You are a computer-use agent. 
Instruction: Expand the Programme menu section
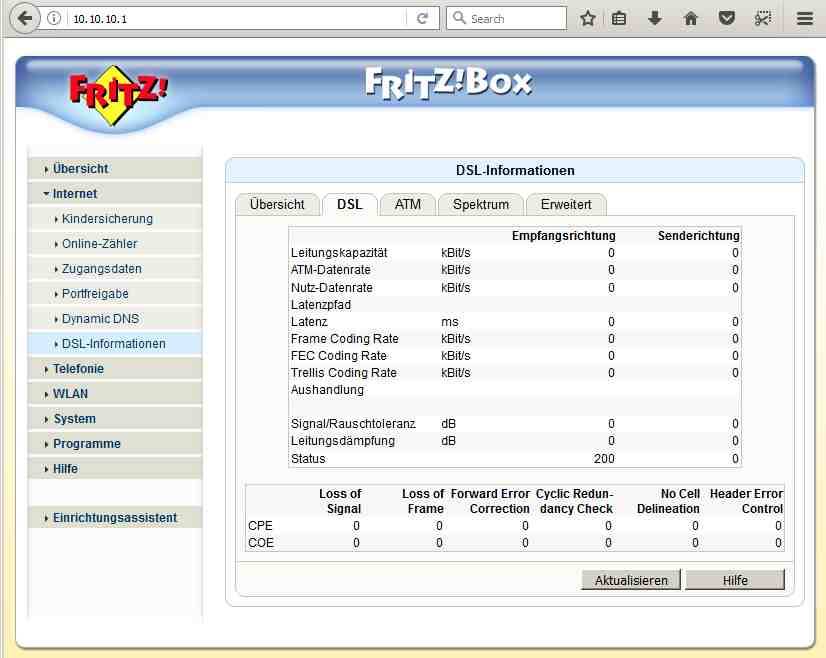click(x=115, y=444)
